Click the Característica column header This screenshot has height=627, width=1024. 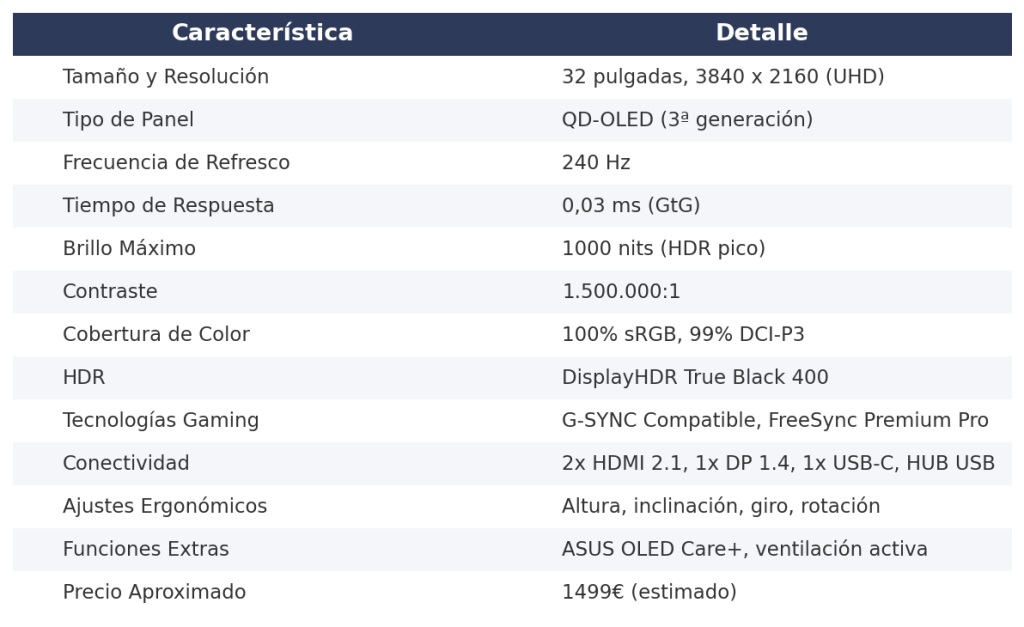tap(263, 33)
